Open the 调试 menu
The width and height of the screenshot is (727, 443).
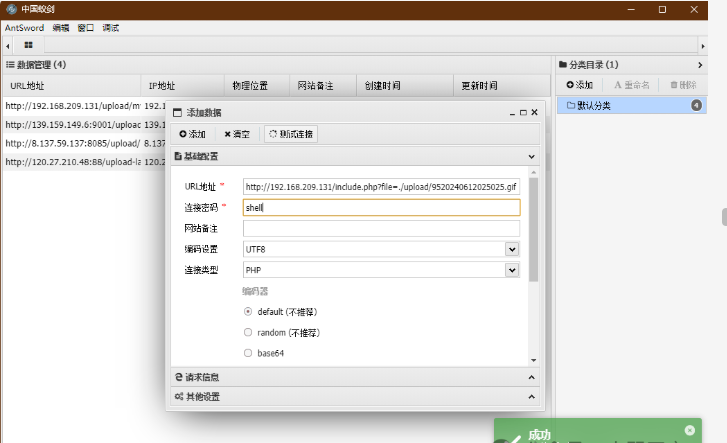pyautogui.click(x=110, y=28)
